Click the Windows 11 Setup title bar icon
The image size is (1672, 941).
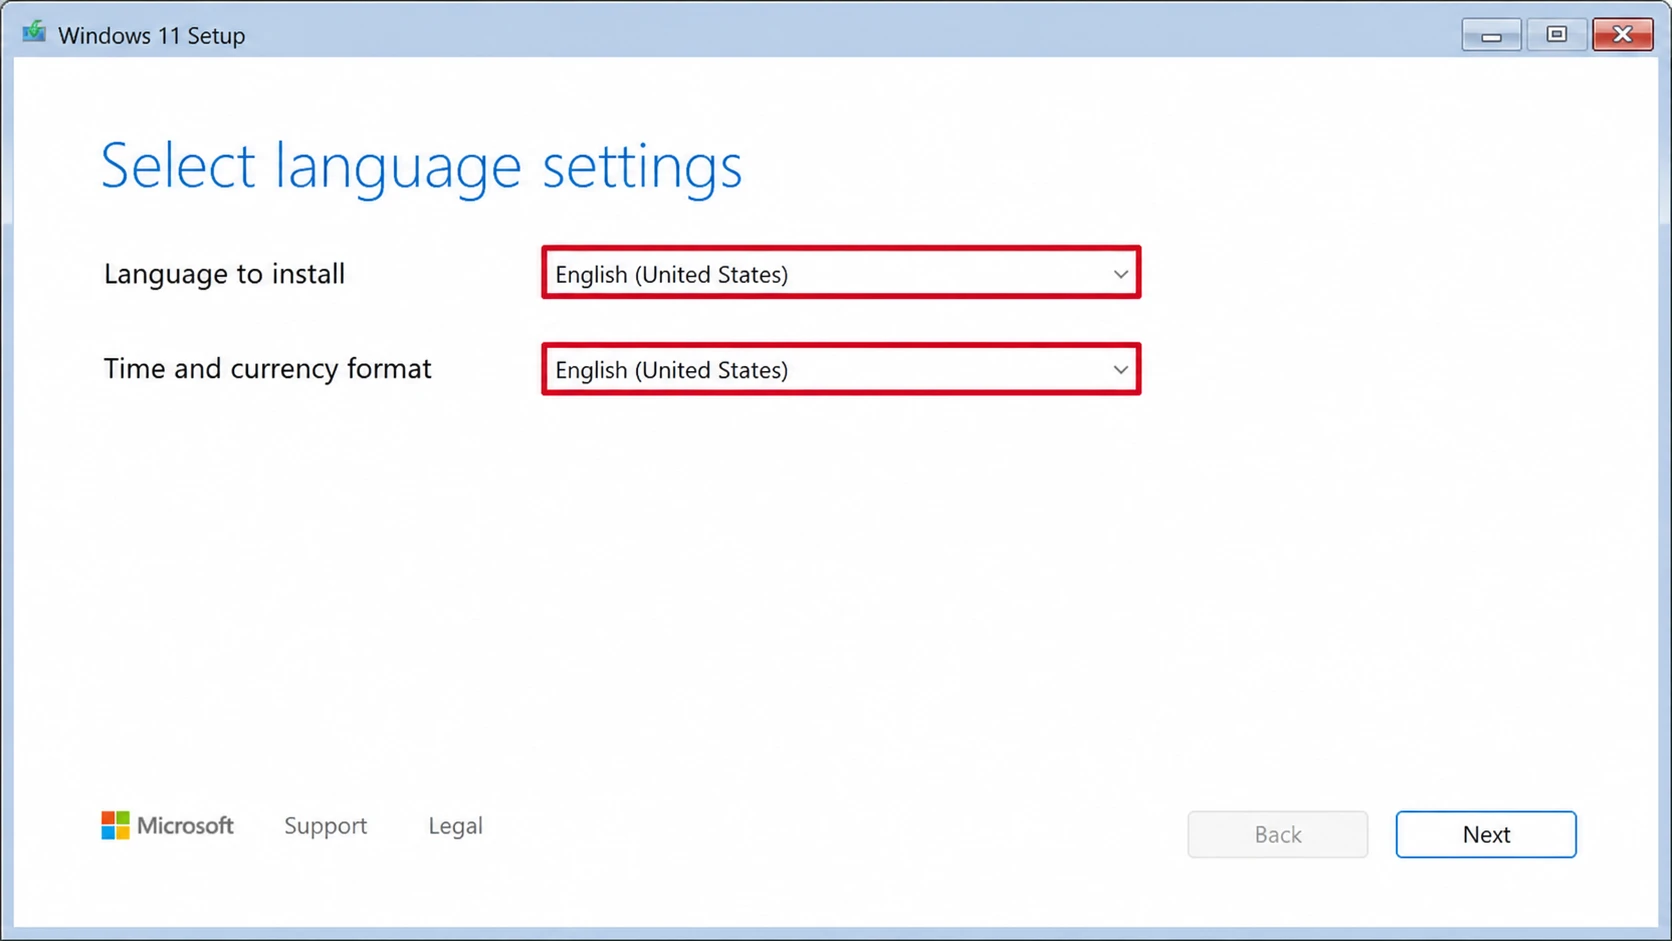point(34,33)
